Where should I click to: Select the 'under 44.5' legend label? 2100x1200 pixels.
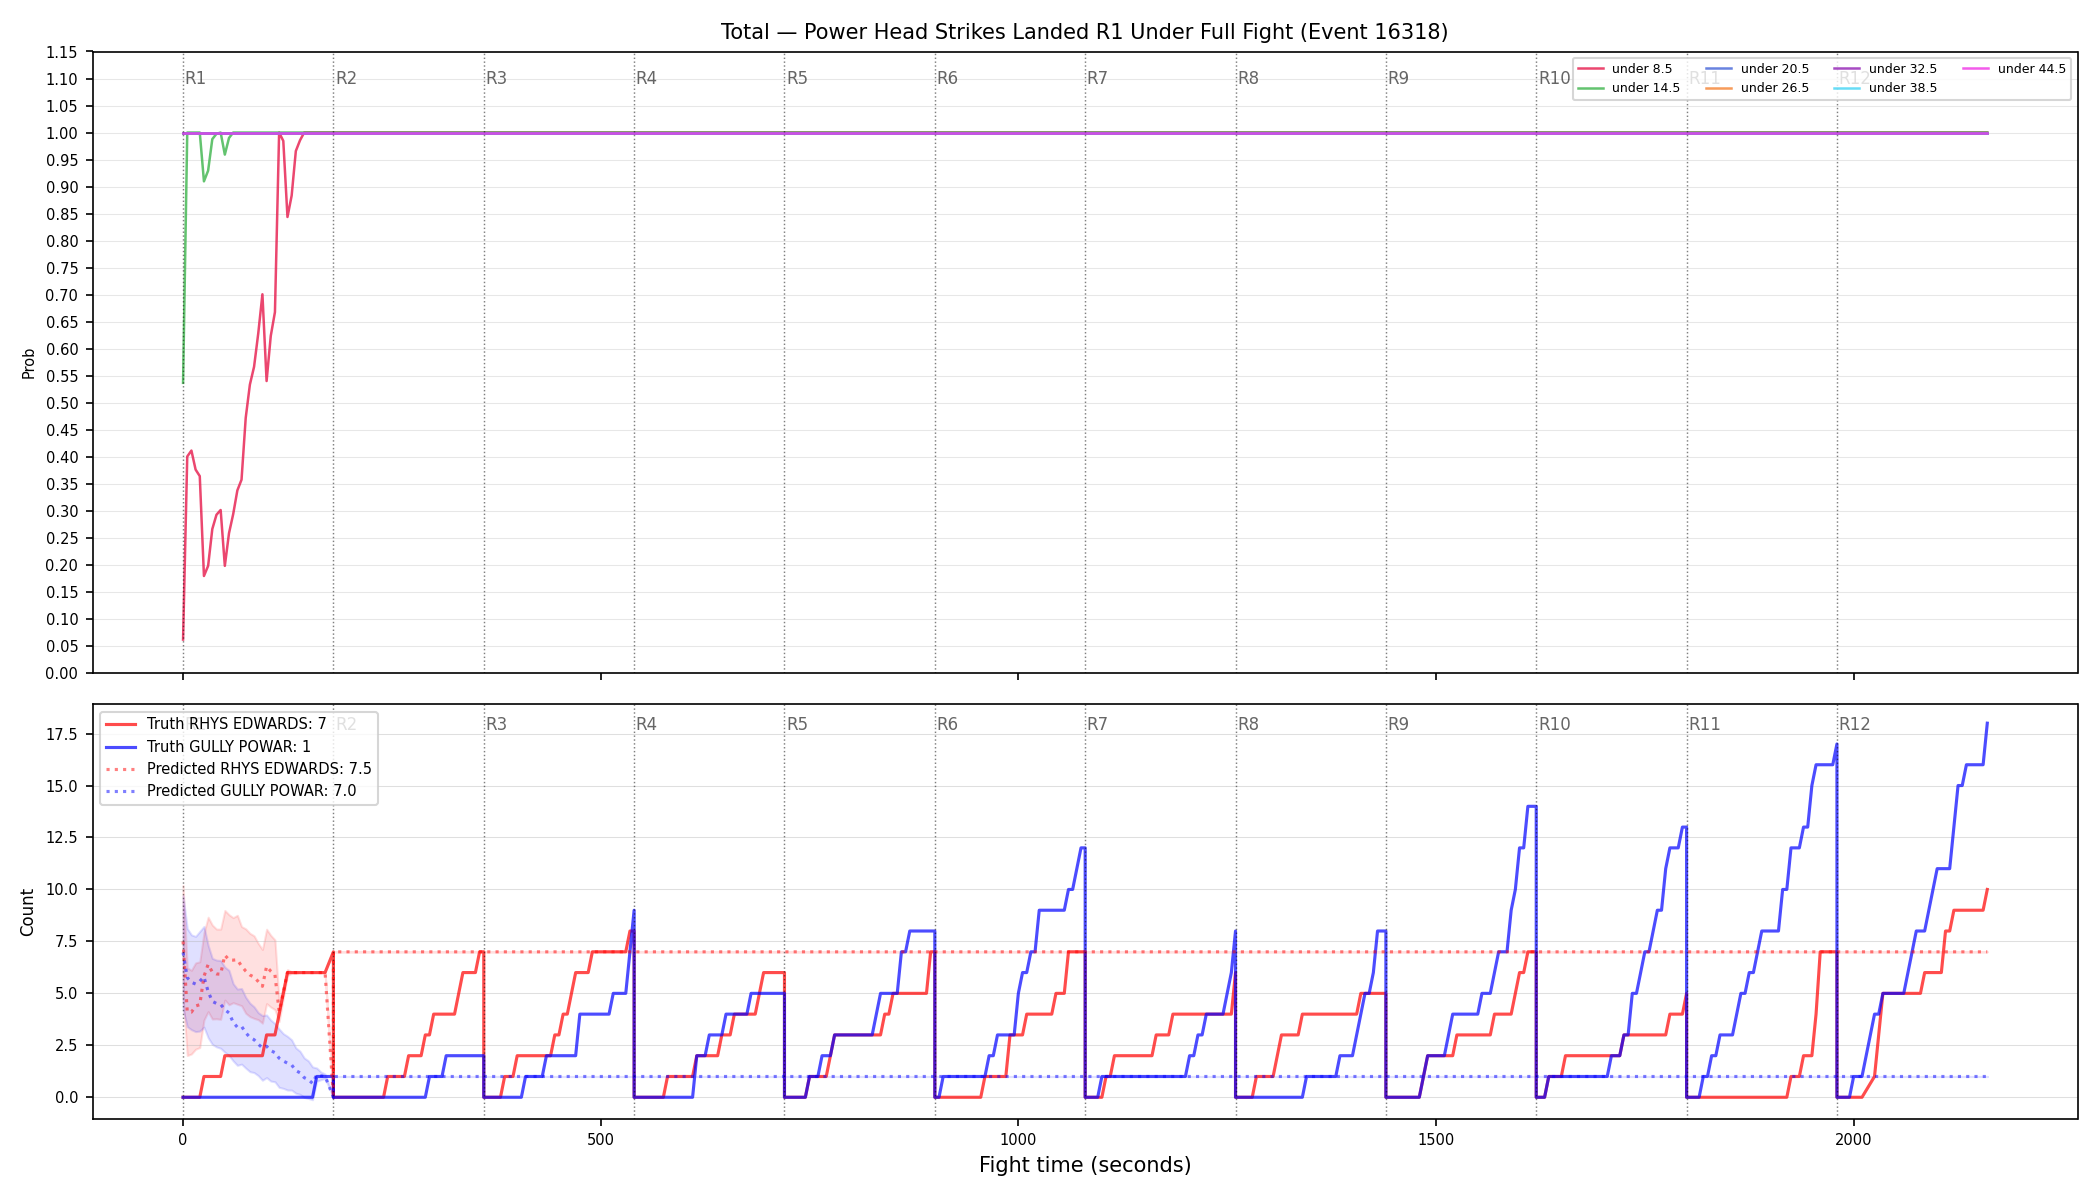click(x=2032, y=69)
